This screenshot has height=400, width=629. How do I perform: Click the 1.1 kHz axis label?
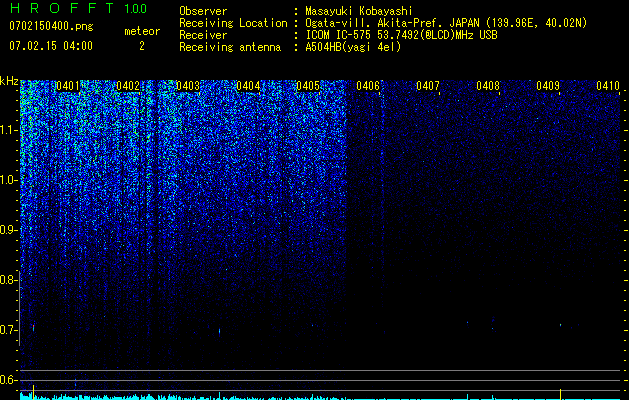pyautogui.click(x=8, y=130)
